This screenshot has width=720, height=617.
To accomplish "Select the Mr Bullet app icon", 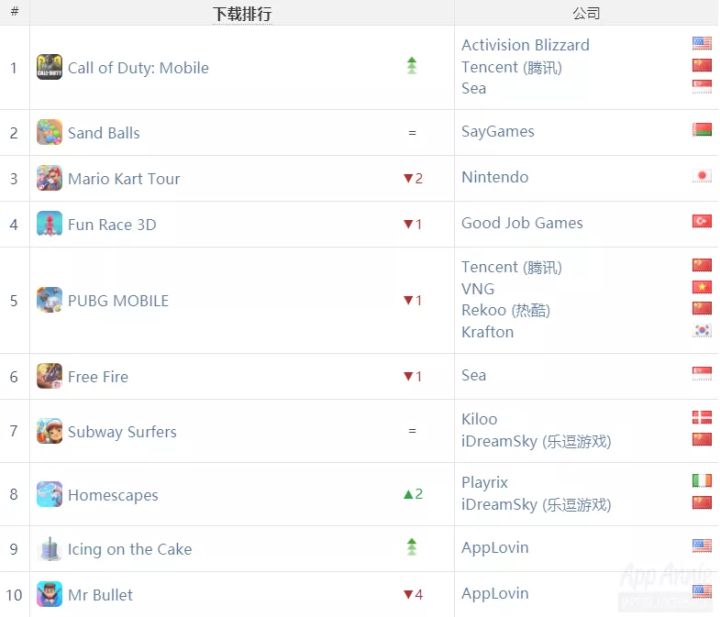I will tap(49, 594).
